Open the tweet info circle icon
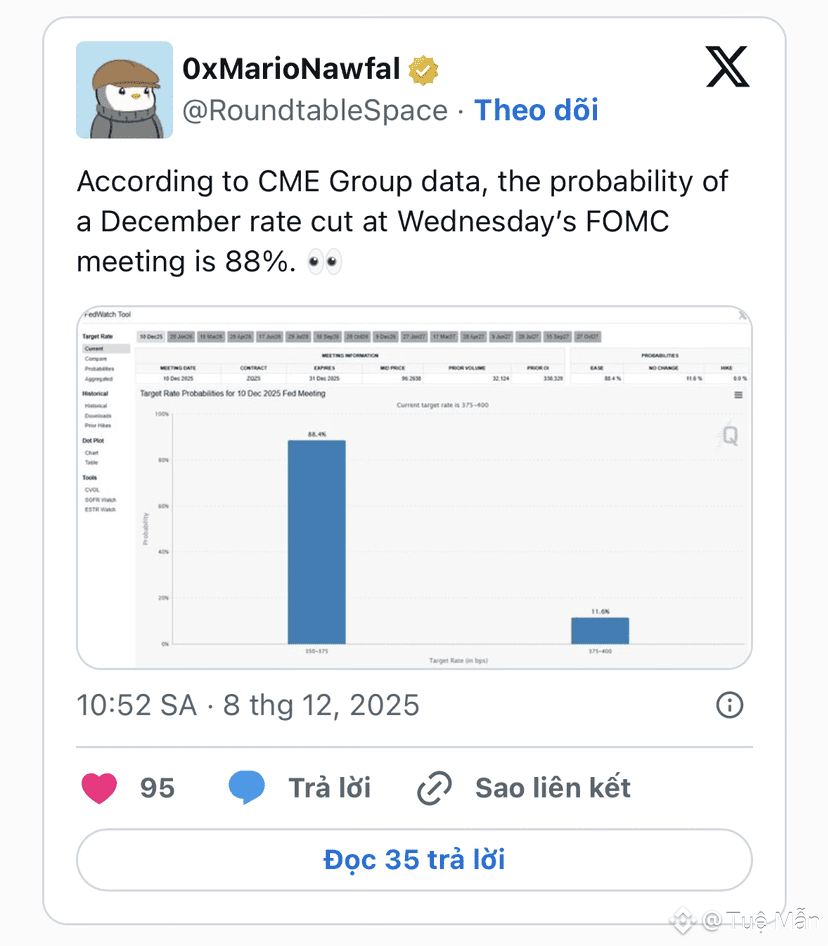The image size is (828, 946). point(730,705)
